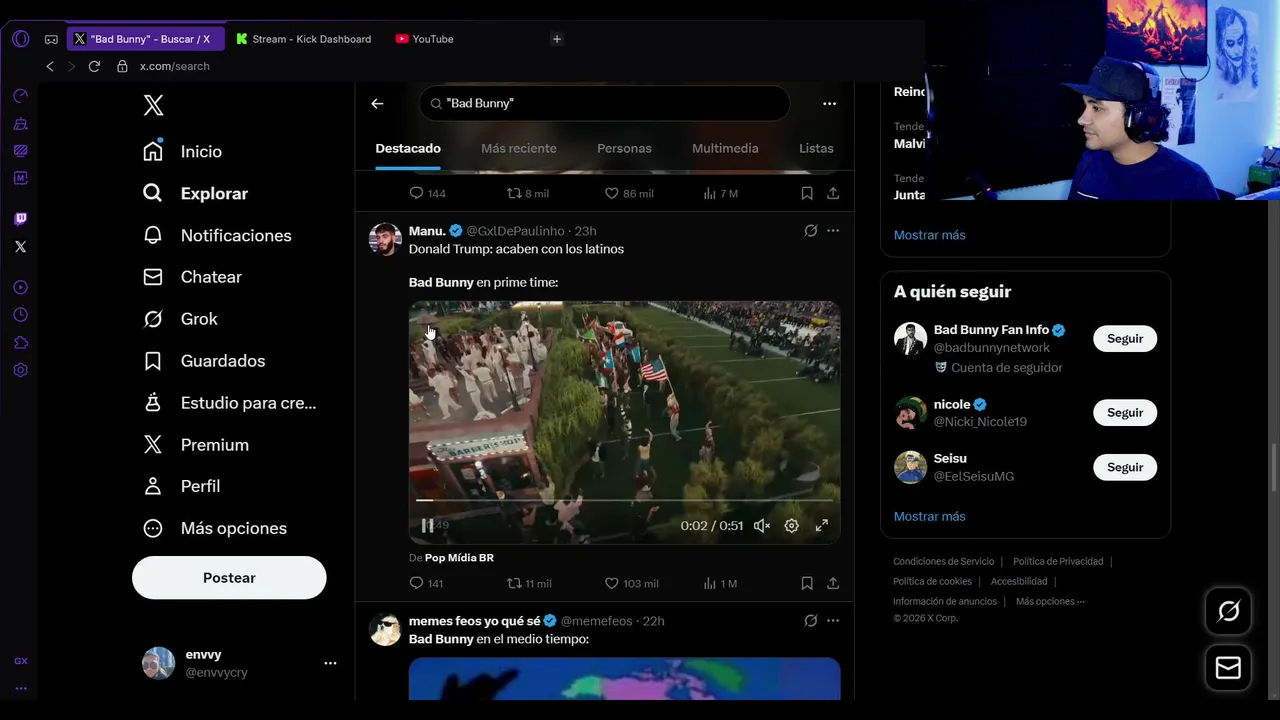Viewport: 1280px width, 720px height.
Task: Share Manu. post
Action: (833, 583)
